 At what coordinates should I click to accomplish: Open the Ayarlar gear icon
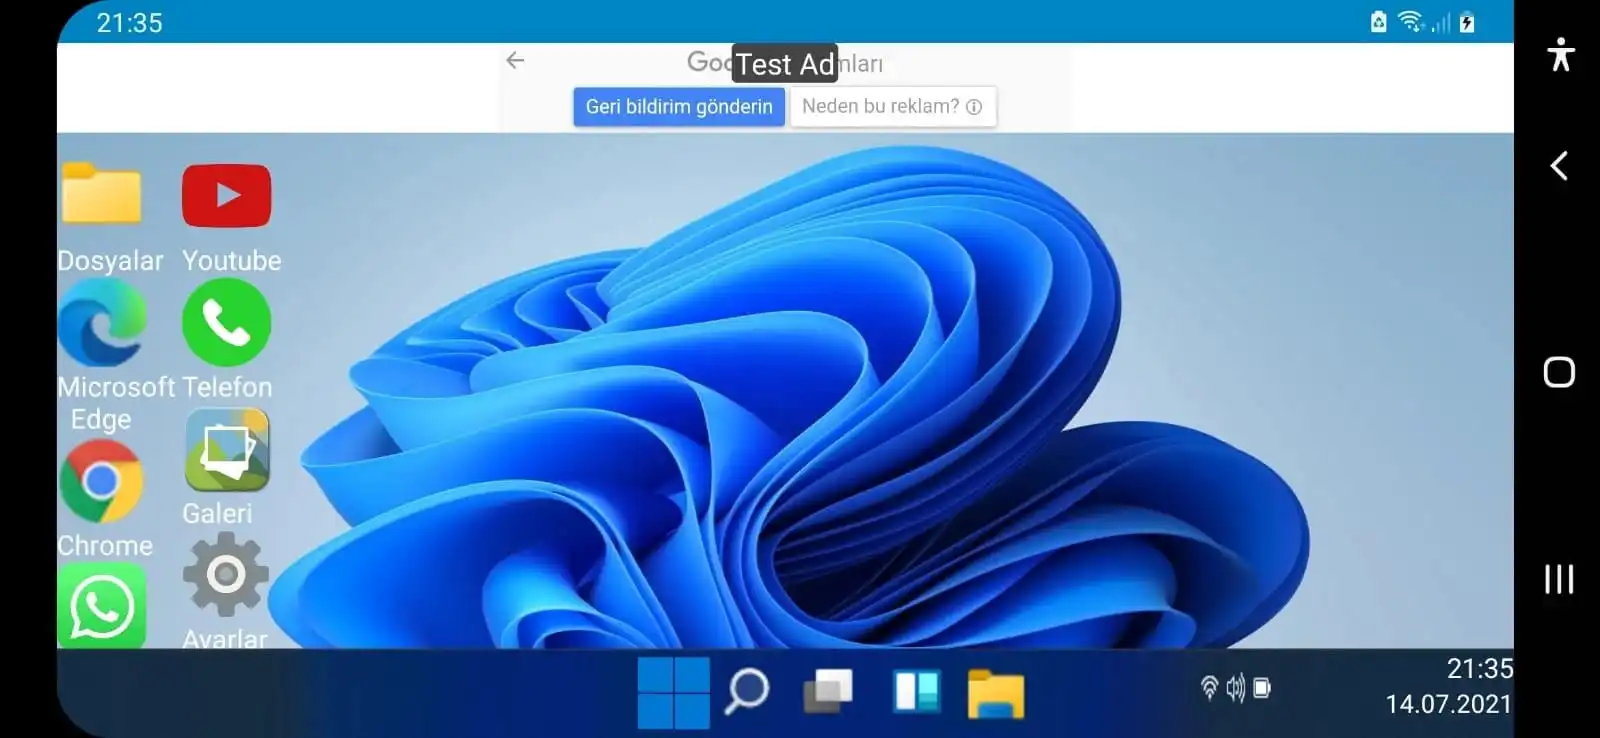coord(226,574)
